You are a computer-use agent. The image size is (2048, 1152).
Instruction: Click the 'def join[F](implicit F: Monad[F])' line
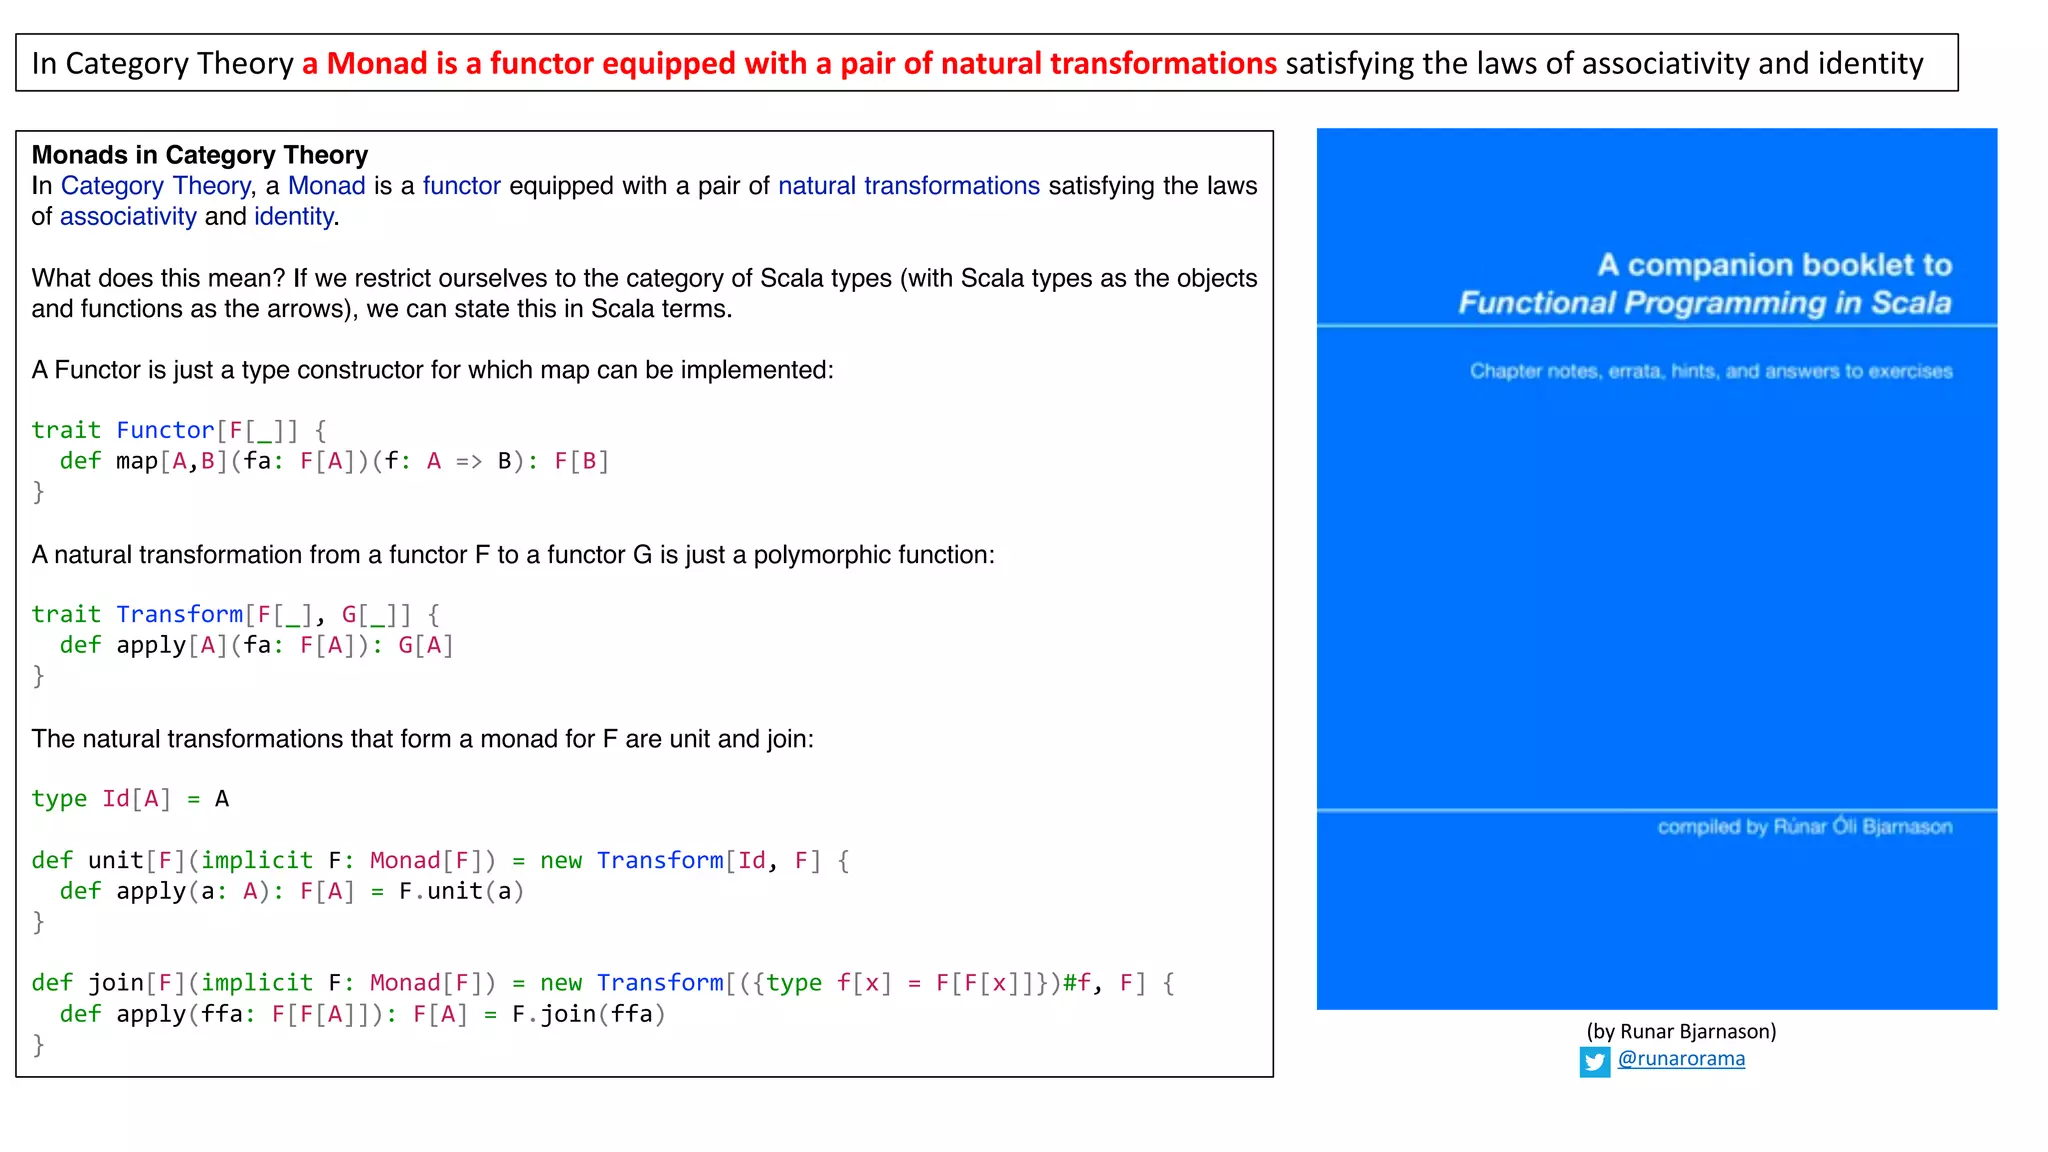click(x=603, y=983)
